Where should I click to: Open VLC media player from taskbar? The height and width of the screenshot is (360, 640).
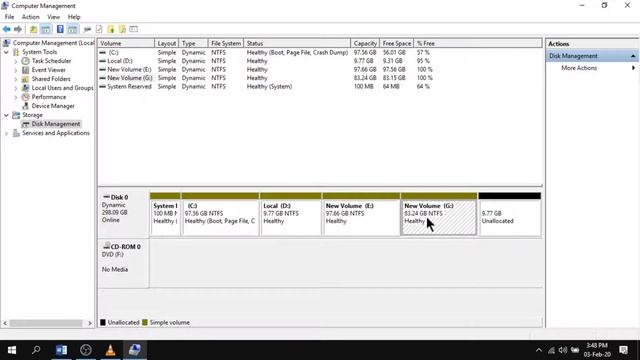tap(110, 350)
